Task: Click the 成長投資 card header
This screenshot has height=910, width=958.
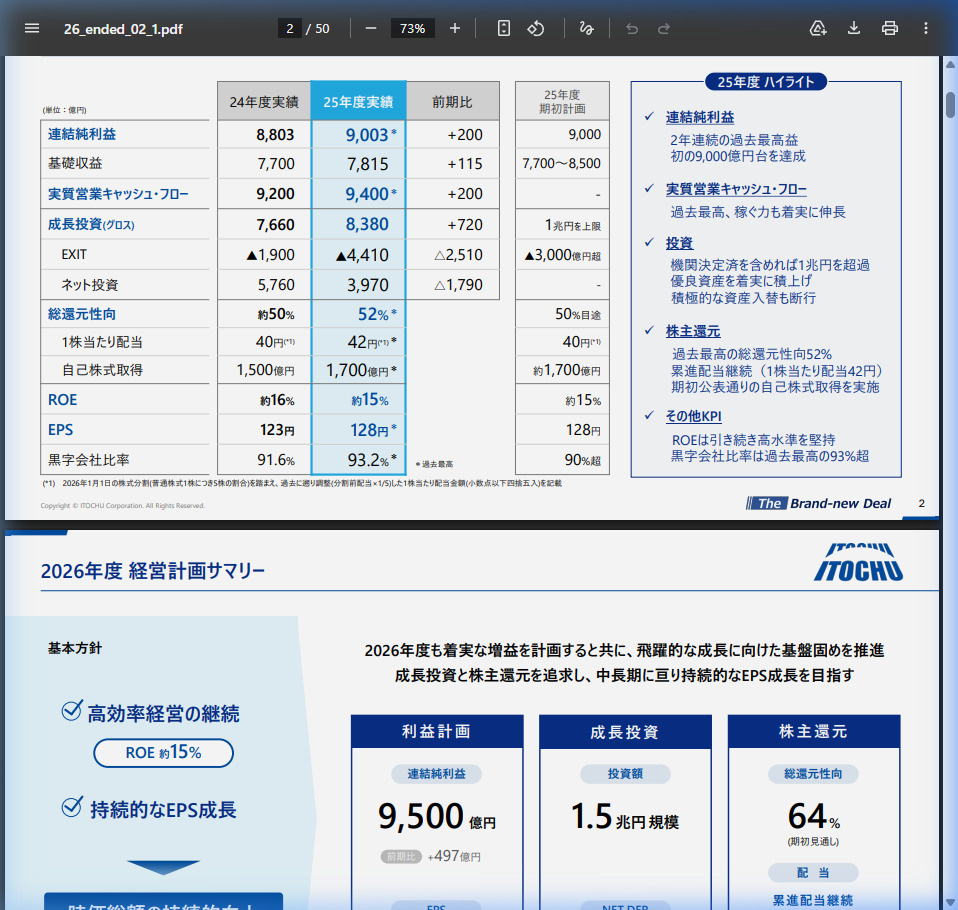Action: [624, 732]
